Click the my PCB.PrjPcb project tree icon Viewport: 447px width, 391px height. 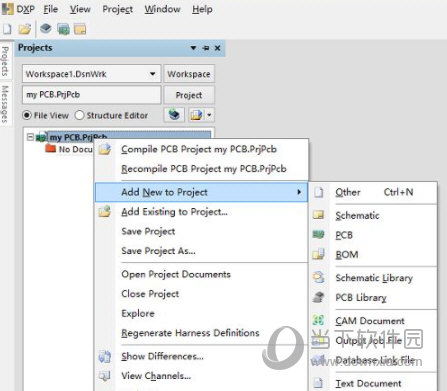(41, 137)
